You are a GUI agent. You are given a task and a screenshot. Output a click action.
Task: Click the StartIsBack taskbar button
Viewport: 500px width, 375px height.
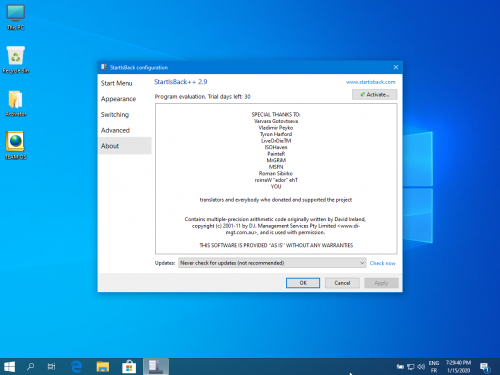coord(156,367)
